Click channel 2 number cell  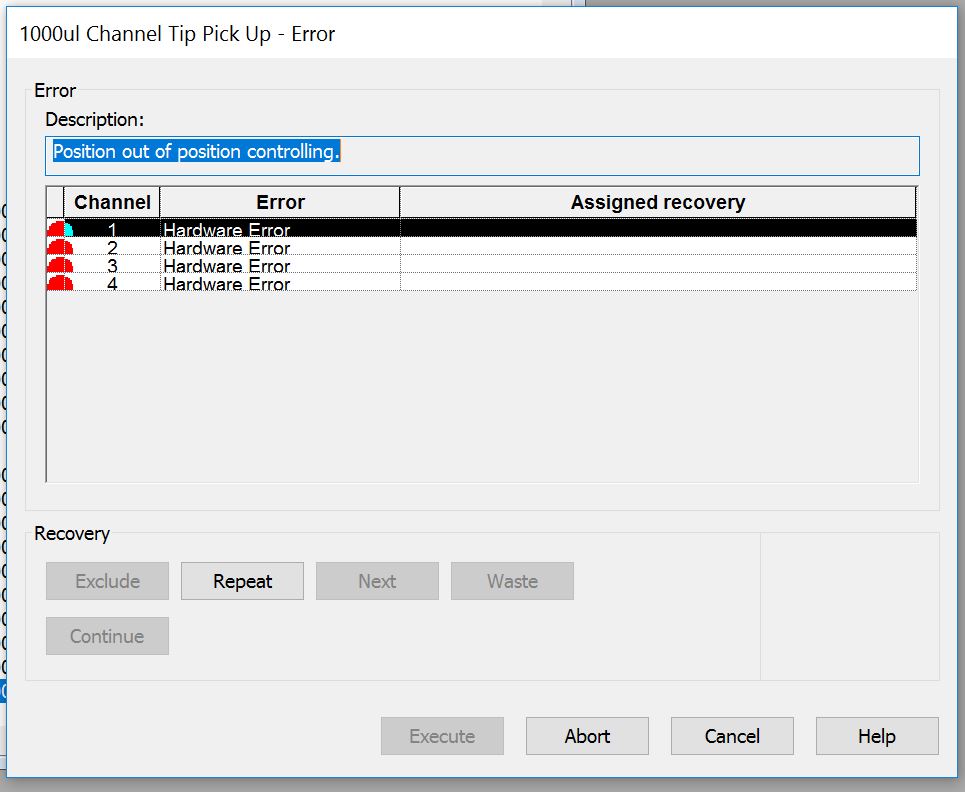click(112, 247)
